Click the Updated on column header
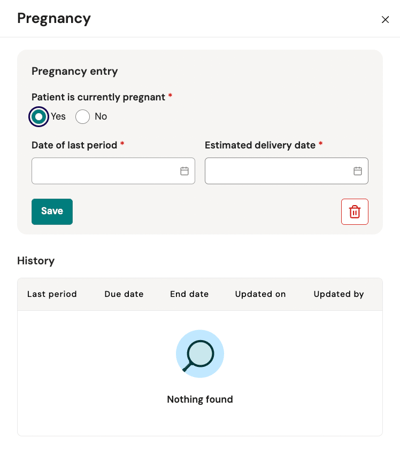The image size is (400, 455). pyautogui.click(x=260, y=294)
